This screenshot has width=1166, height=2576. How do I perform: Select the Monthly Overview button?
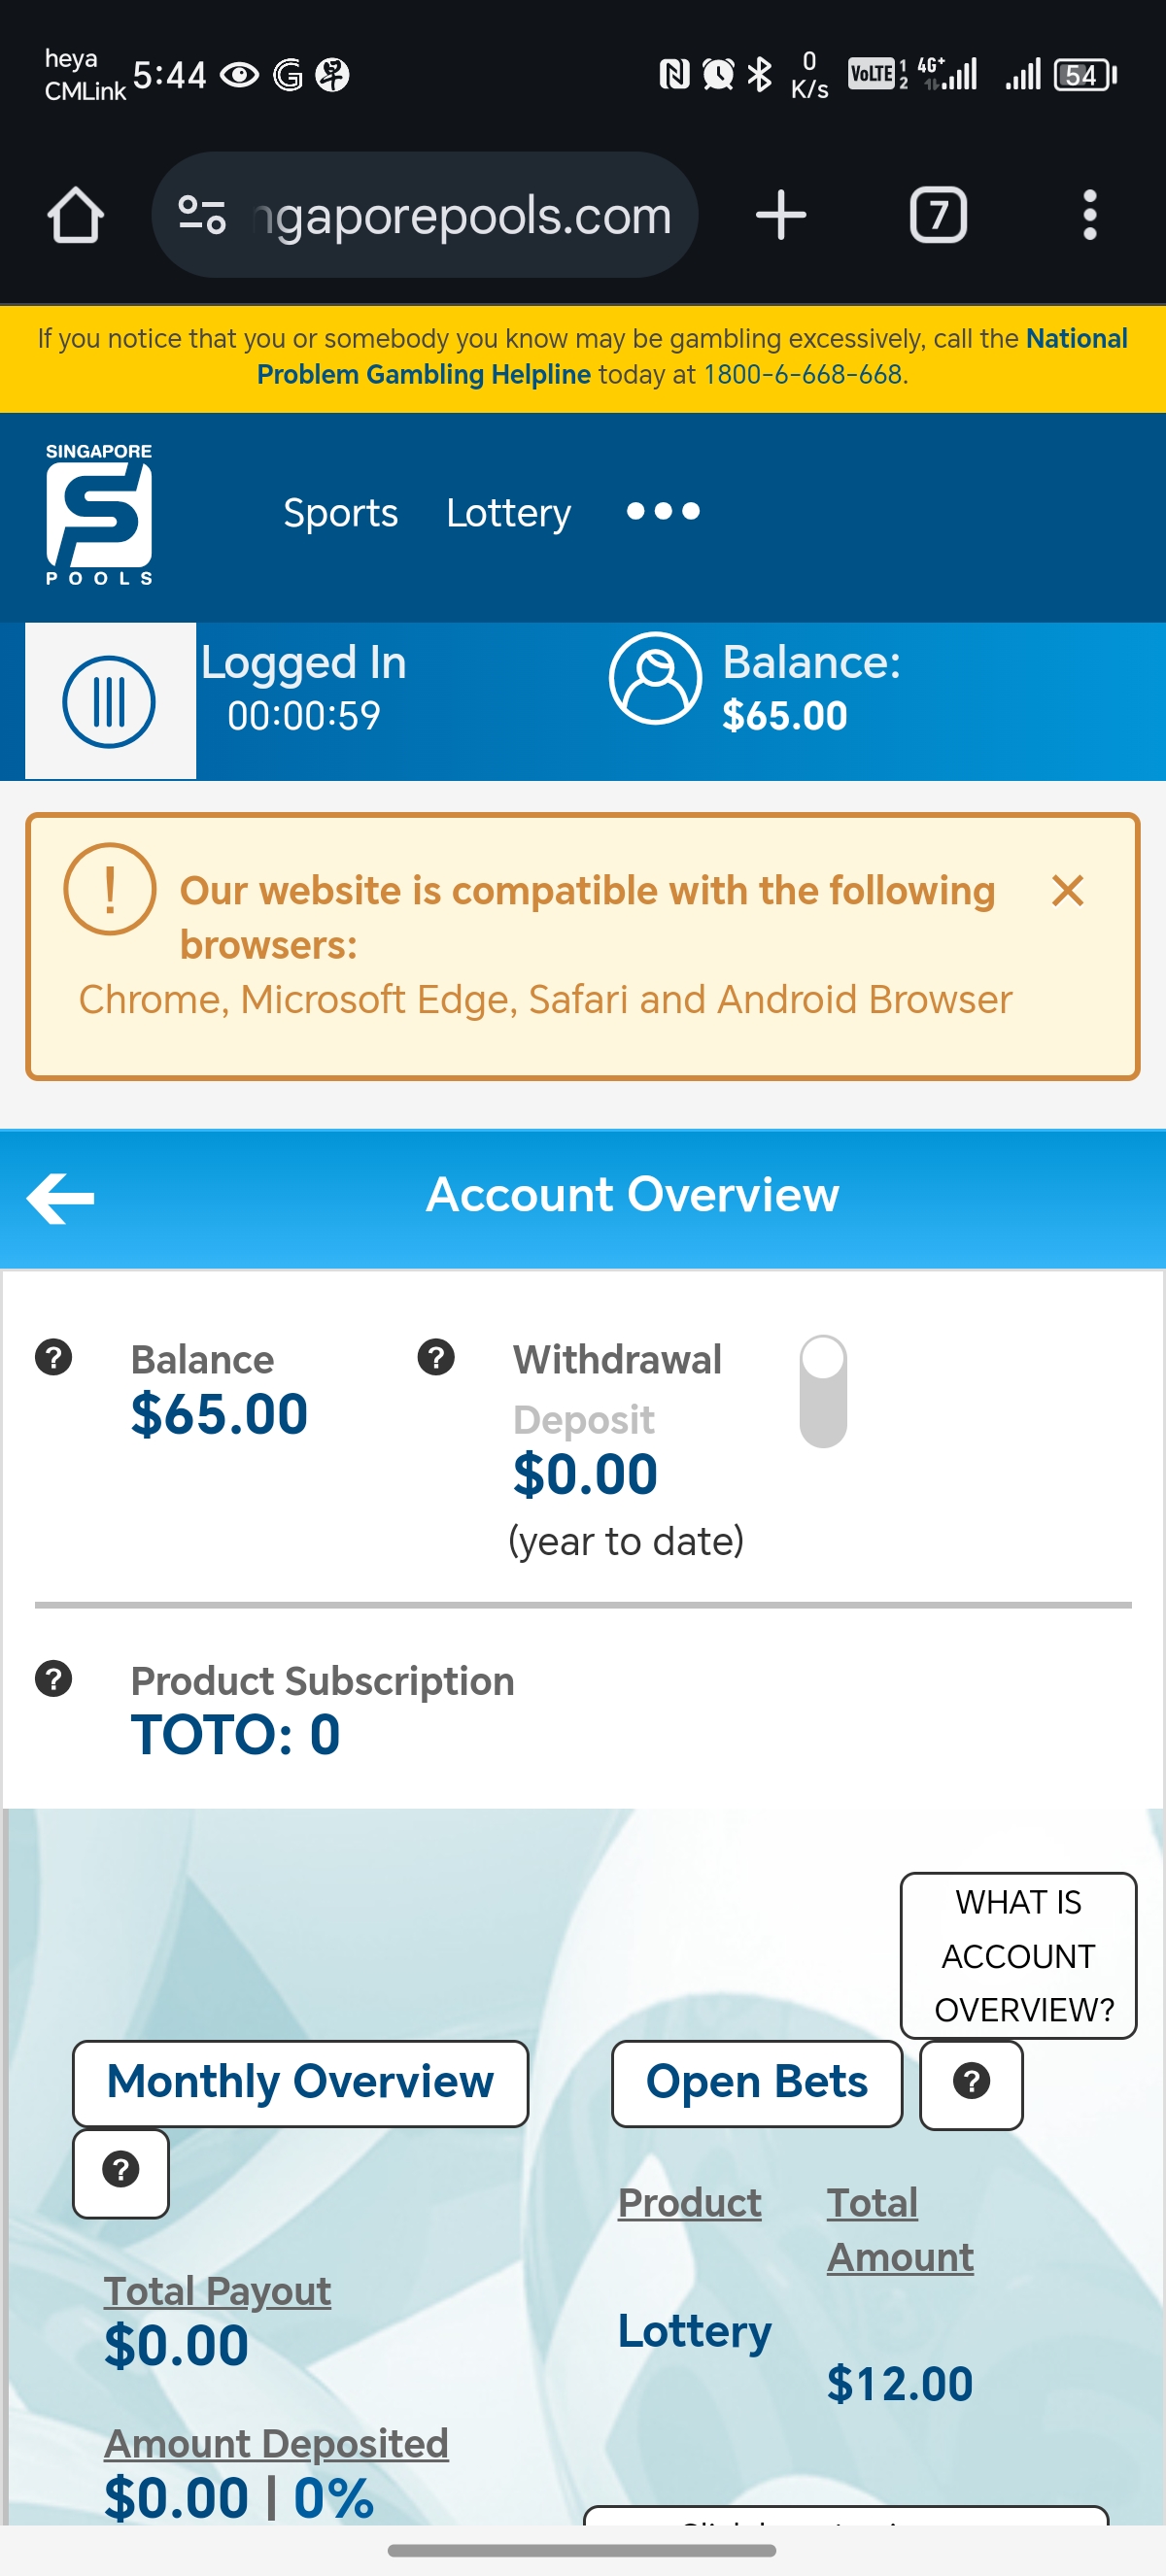pos(300,2082)
